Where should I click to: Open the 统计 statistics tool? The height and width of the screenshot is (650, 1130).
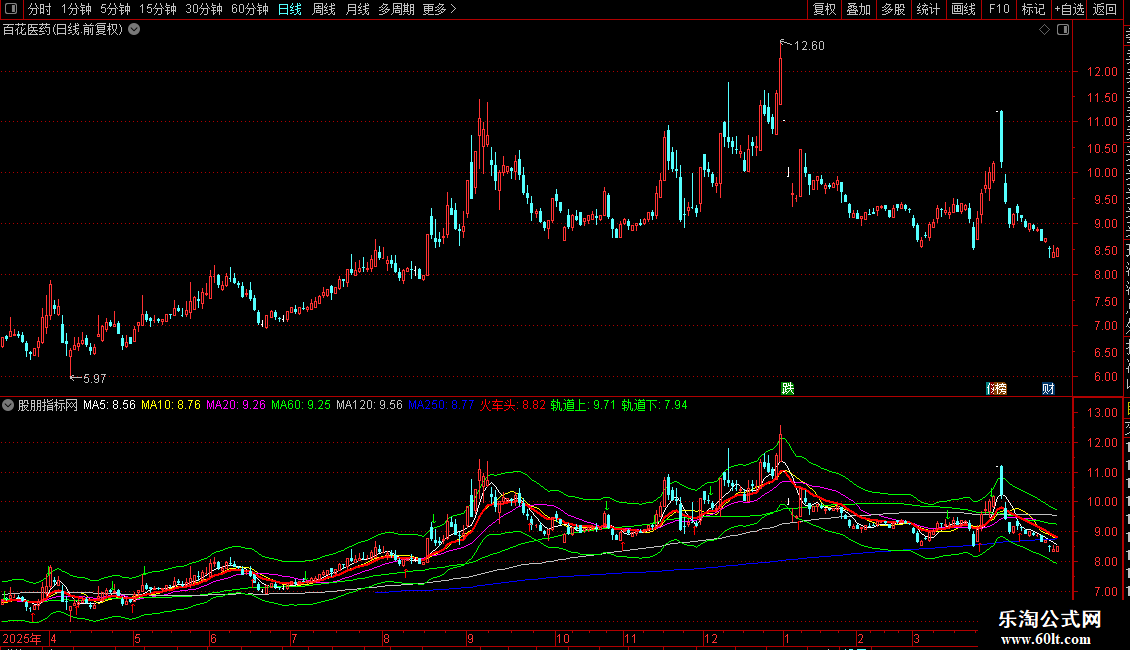click(x=928, y=9)
